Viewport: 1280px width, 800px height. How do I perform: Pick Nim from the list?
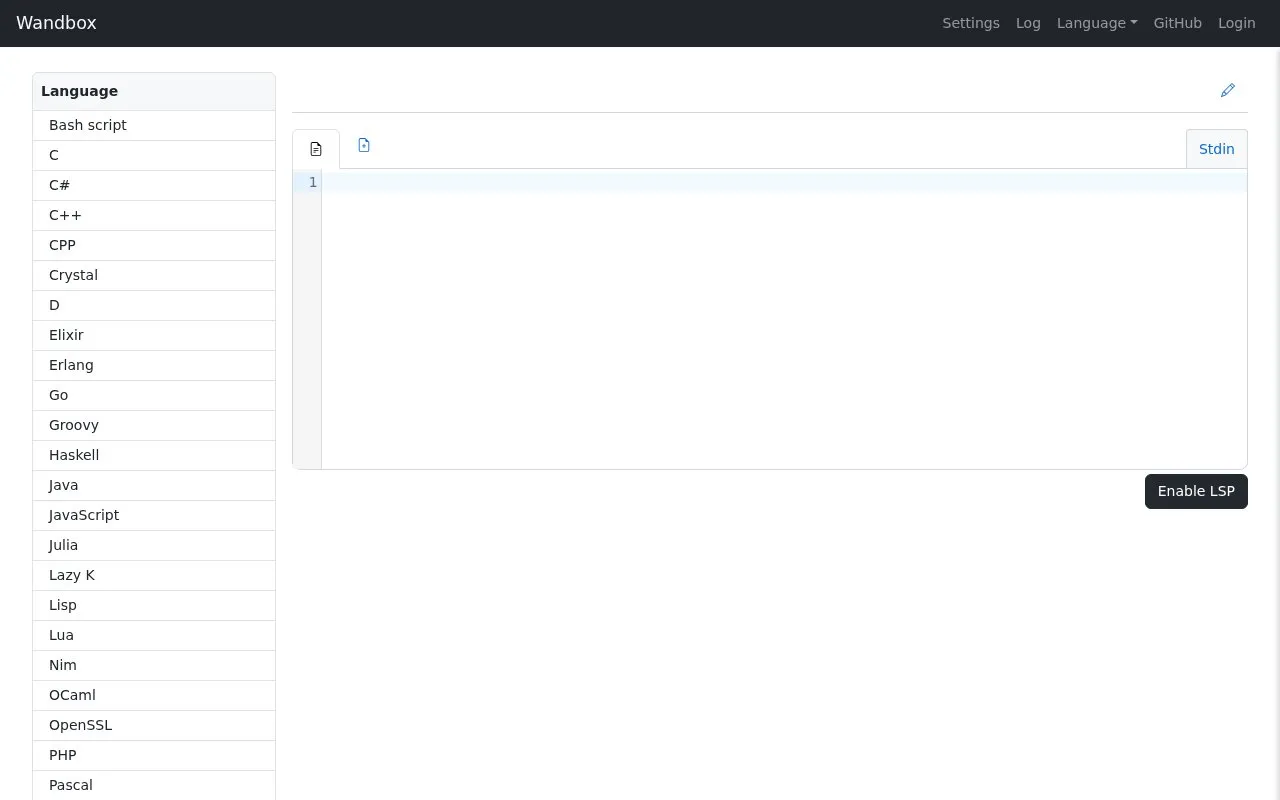tap(154, 665)
